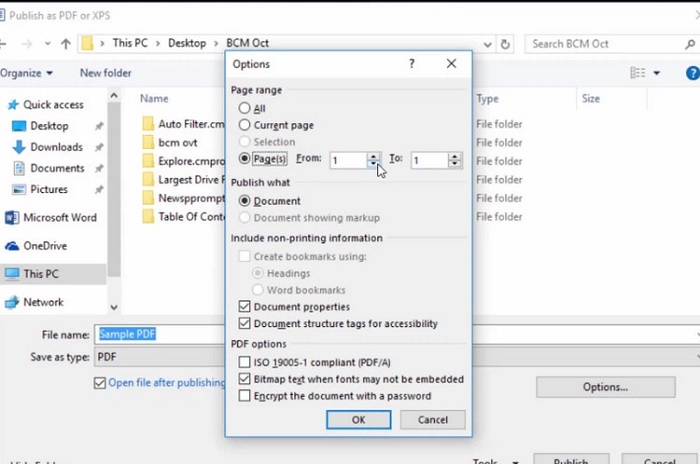Select Network in the navigation pane
This screenshot has height=464, width=700.
[34, 302]
